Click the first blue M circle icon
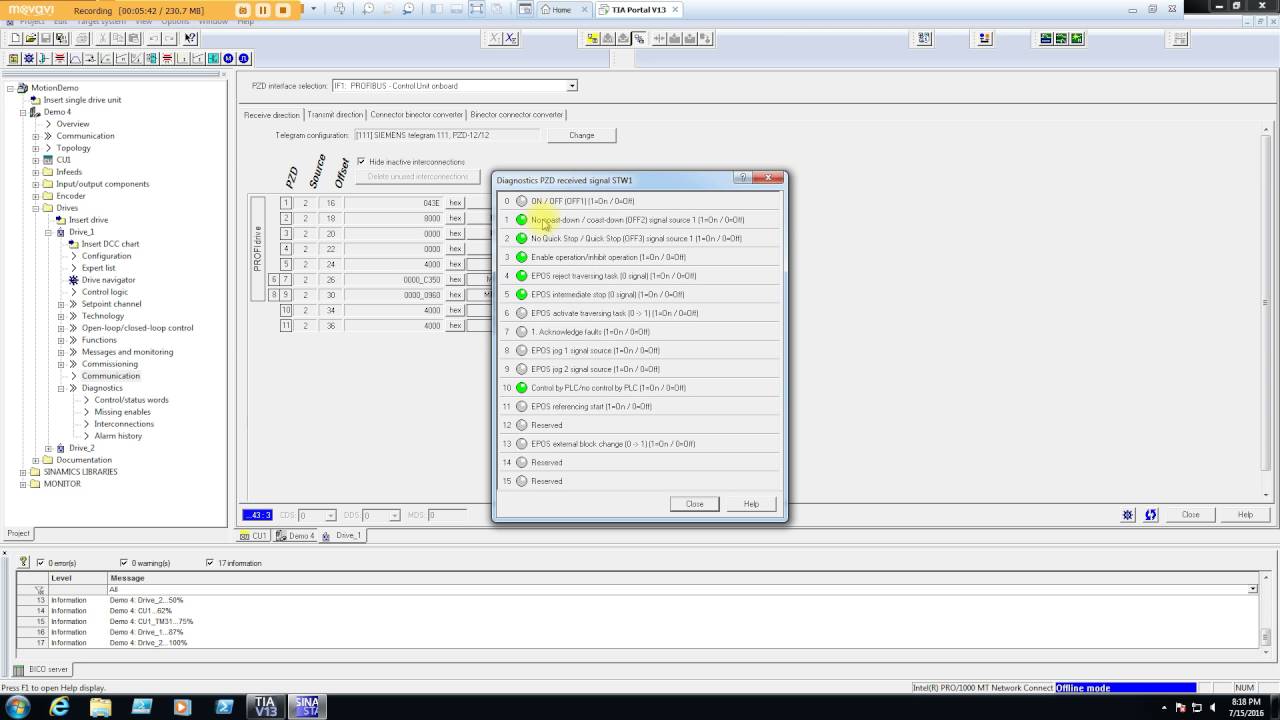The width and height of the screenshot is (1280, 720). [x=228, y=58]
